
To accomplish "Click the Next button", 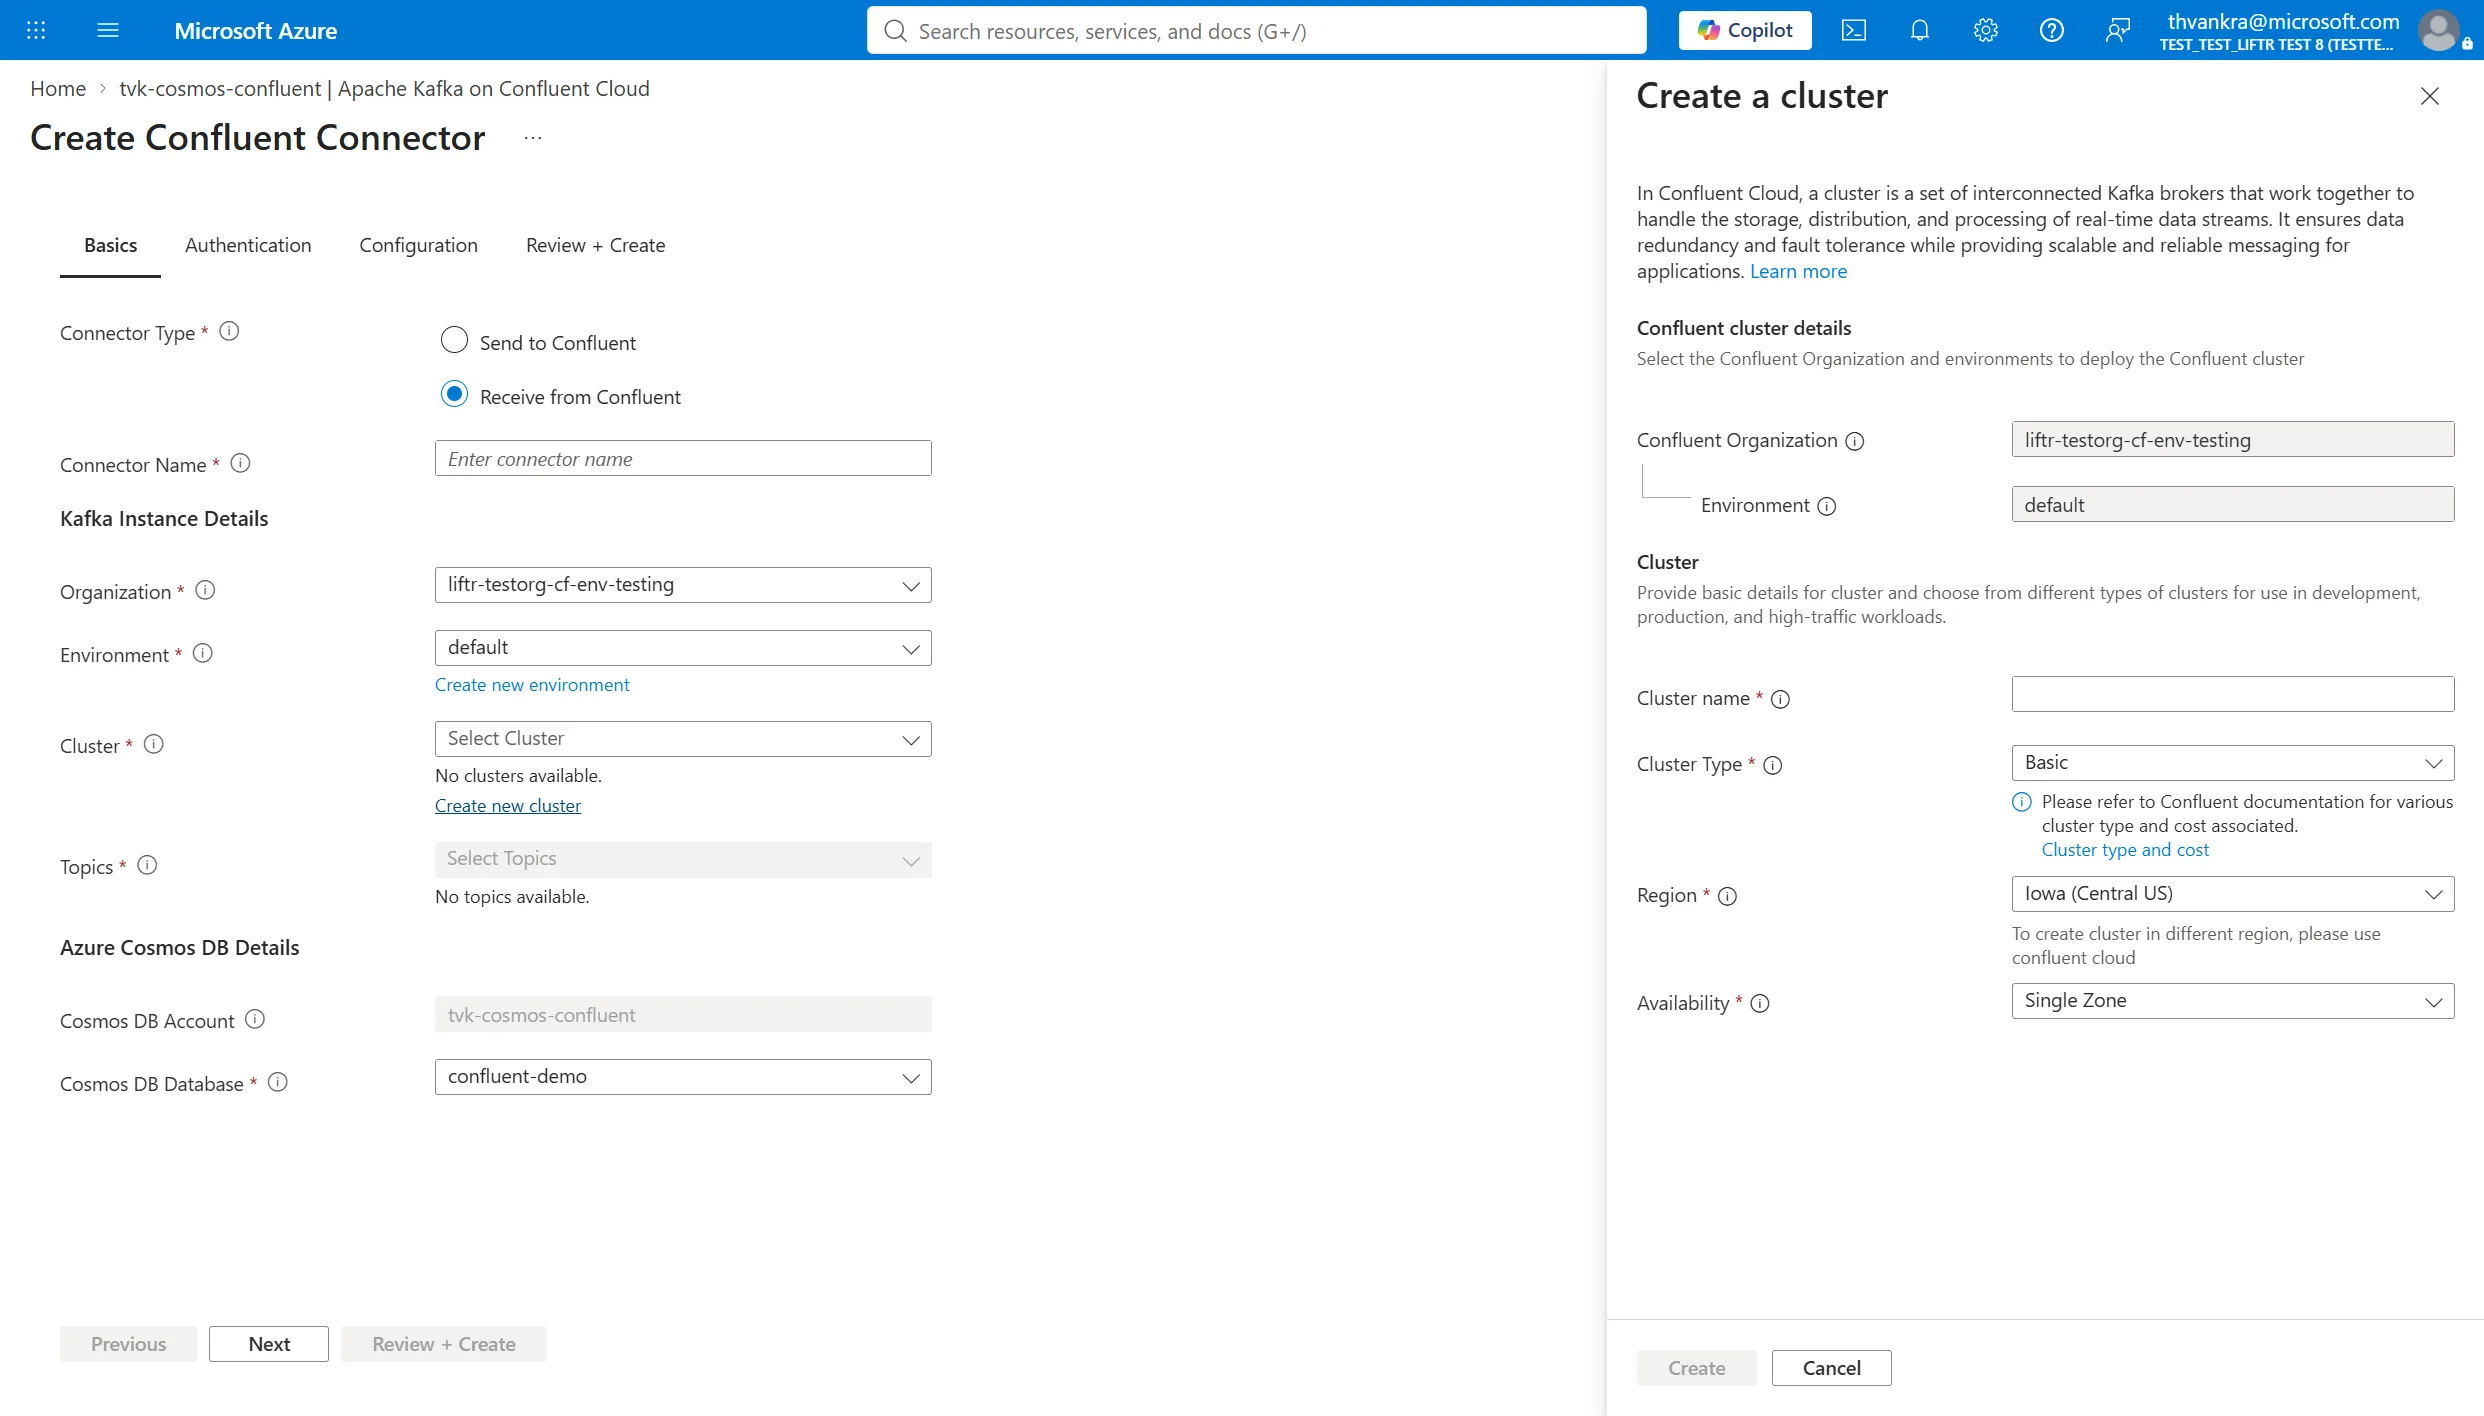I will point(269,1344).
